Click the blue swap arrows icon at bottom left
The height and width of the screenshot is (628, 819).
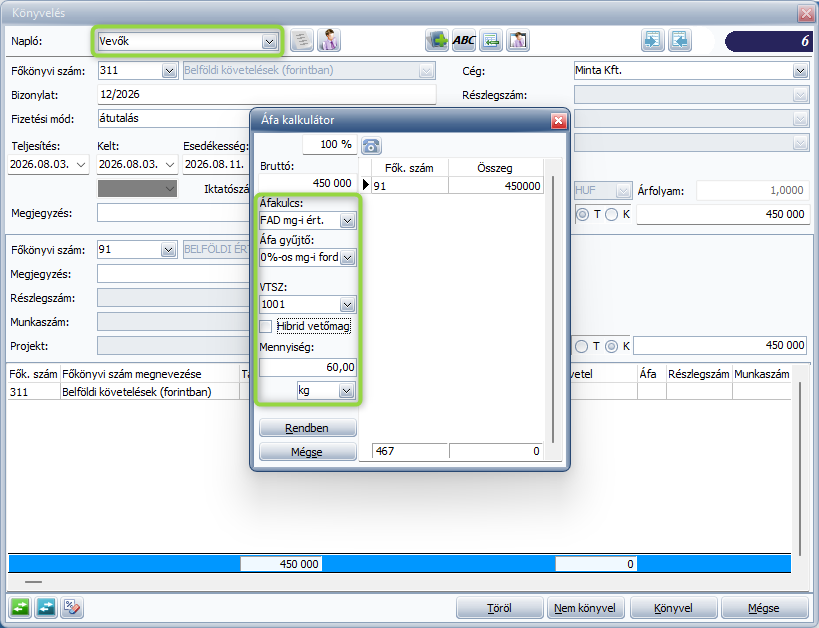point(46,608)
